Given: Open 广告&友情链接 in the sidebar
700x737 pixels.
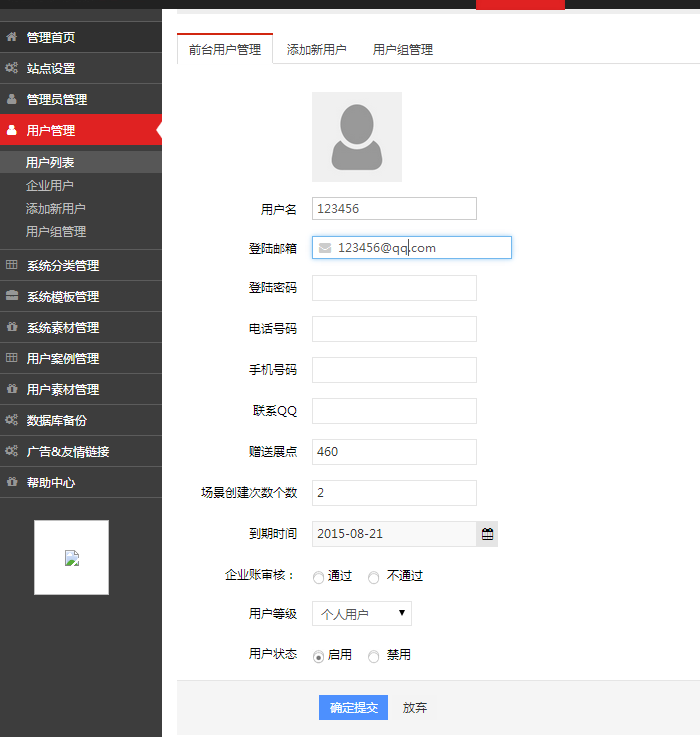Looking at the screenshot, I should coord(81,451).
